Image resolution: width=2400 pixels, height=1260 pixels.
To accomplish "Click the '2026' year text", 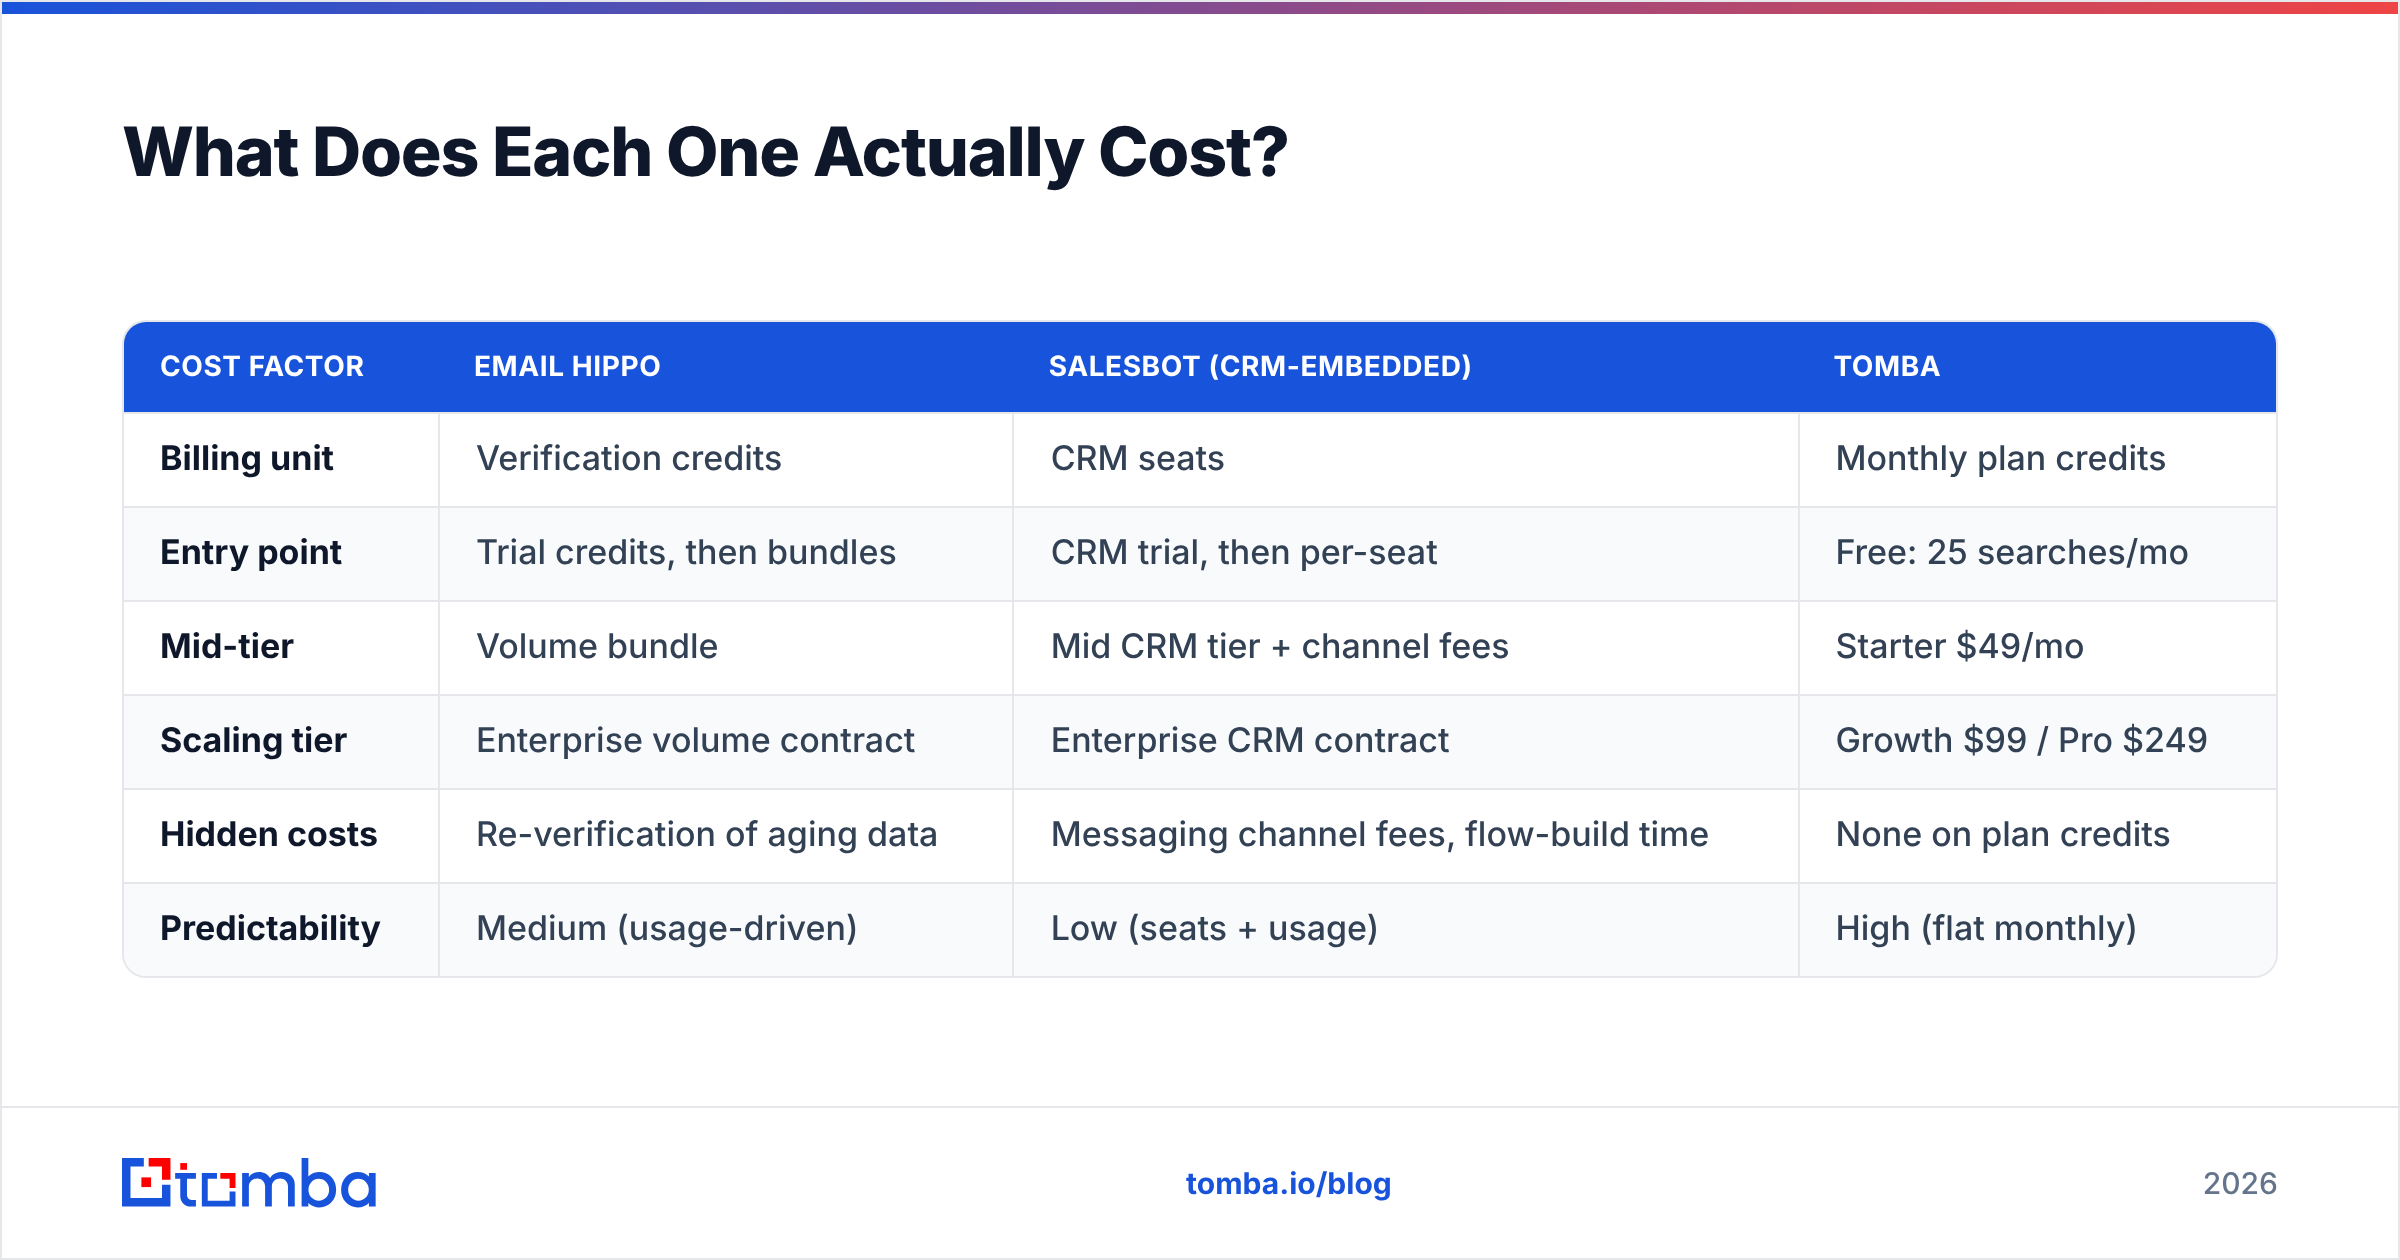I will (x=2240, y=1184).
